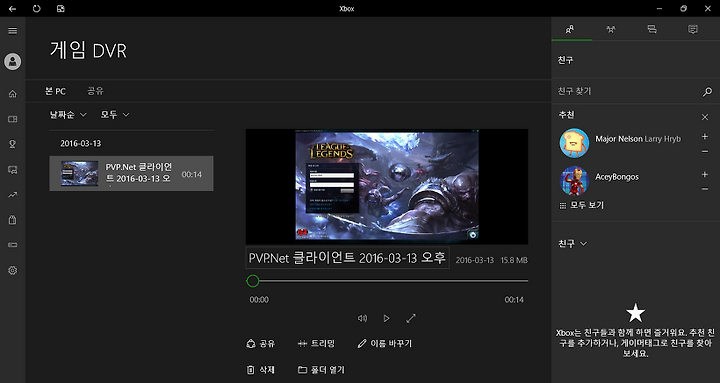The image size is (720, 383).
Task: Open Major Nelson's avatar
Action: [574, 143]
